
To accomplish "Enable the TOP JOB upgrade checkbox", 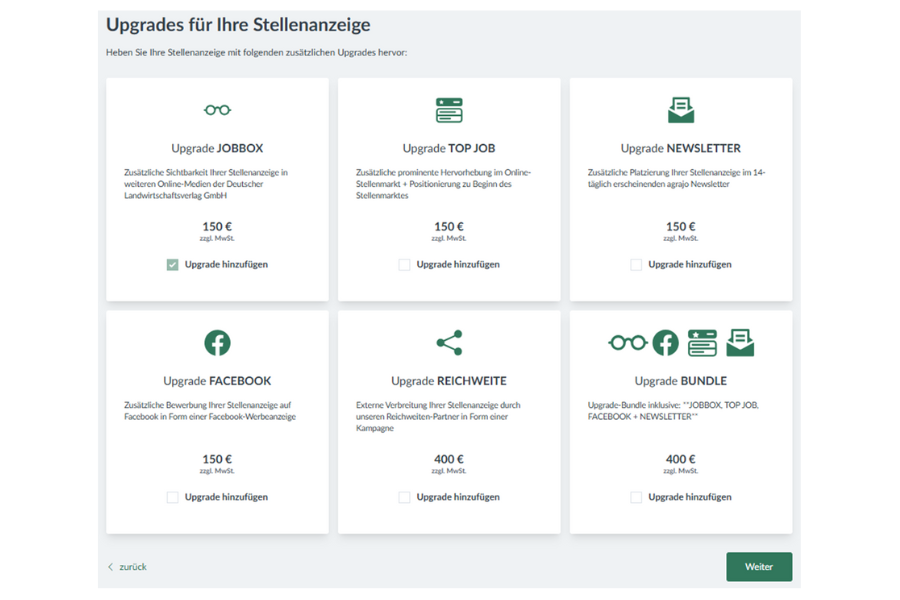I will tap(404, 265).
